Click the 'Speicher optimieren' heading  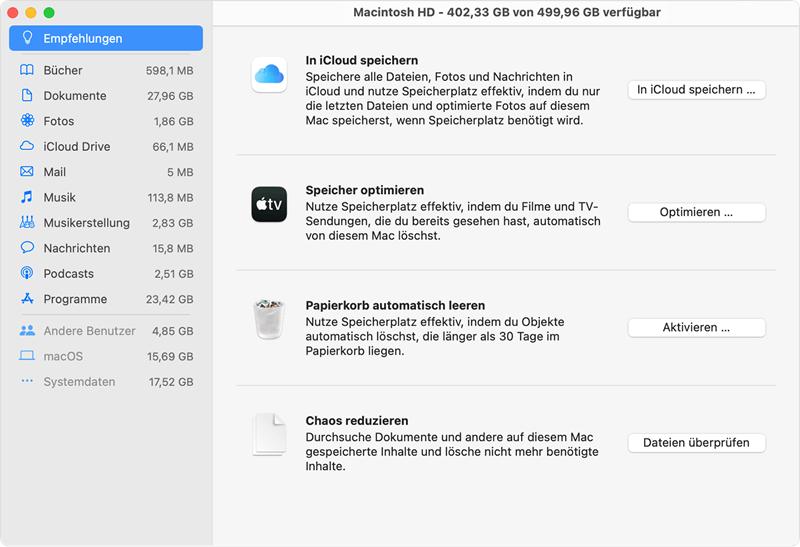point(365,190)
